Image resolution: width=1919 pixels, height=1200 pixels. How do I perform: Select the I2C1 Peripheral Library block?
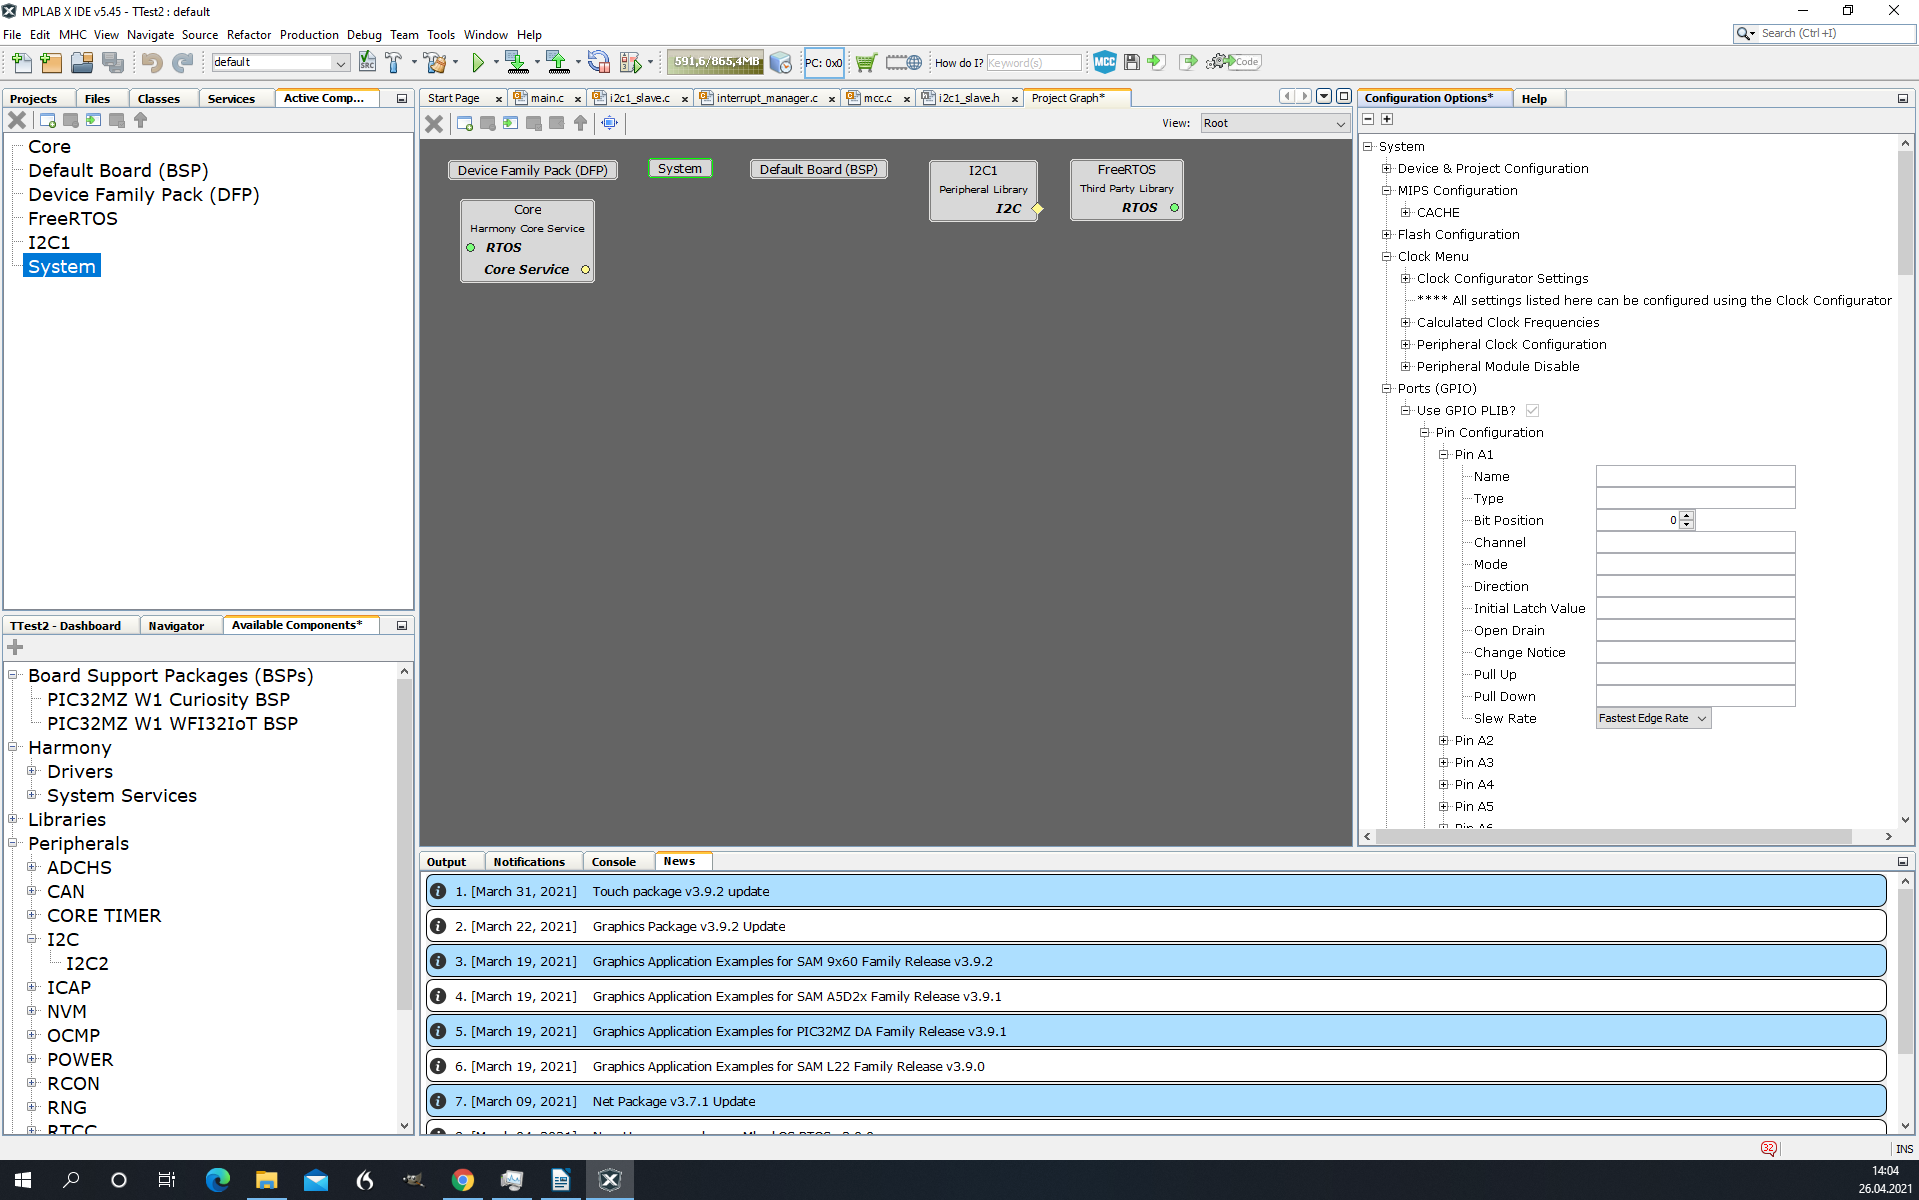click(x=982, y=190)
